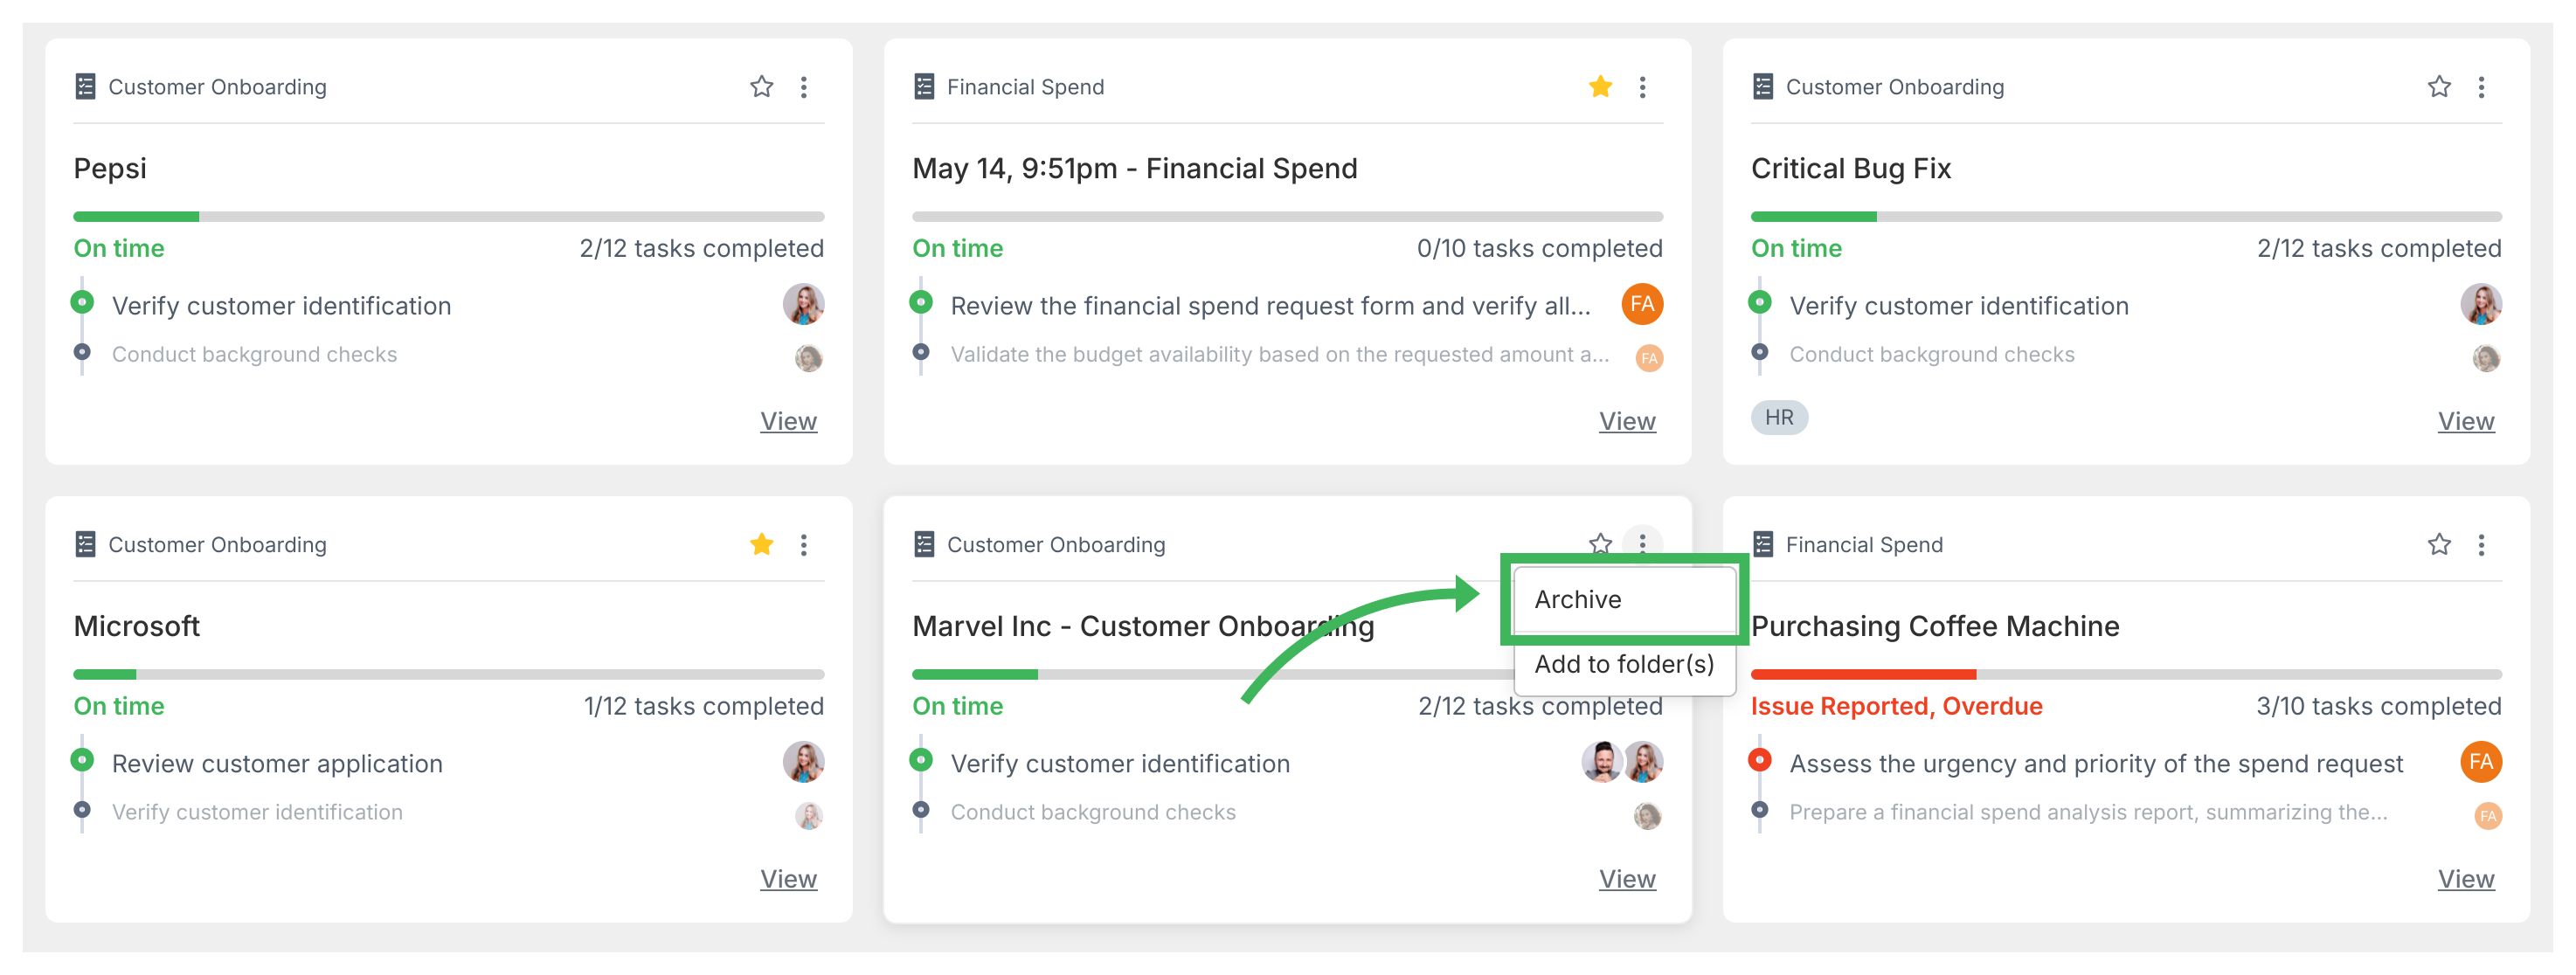Mark Conduct background checks task as complete
Screen dimensions: 2576x975
(x=81, y=352)
